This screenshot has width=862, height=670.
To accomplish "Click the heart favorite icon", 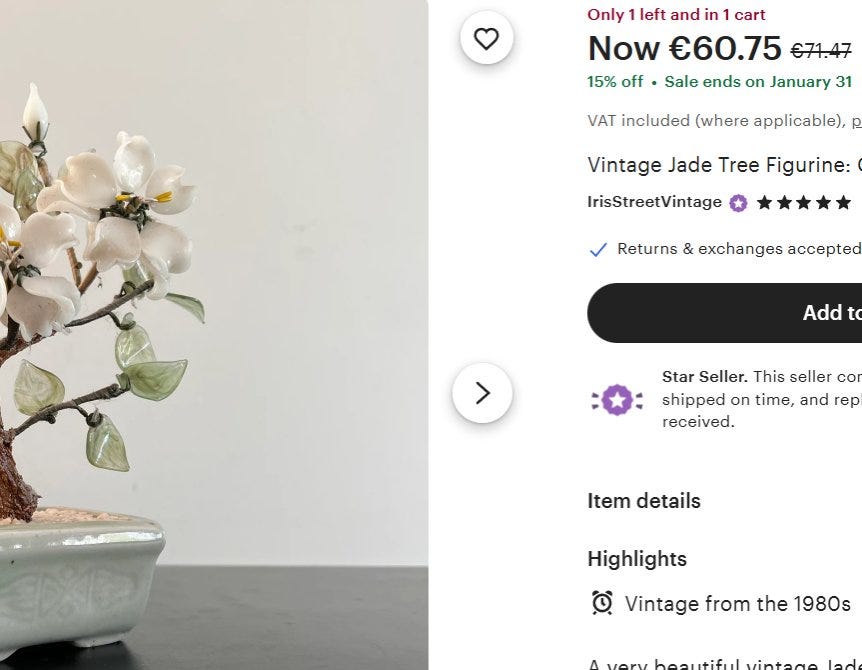I will point(486,39).
